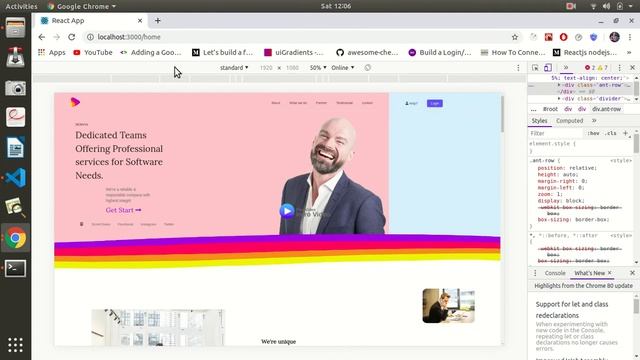
Task: Open the Online throttling dropdown
Action: click(343, 68)
